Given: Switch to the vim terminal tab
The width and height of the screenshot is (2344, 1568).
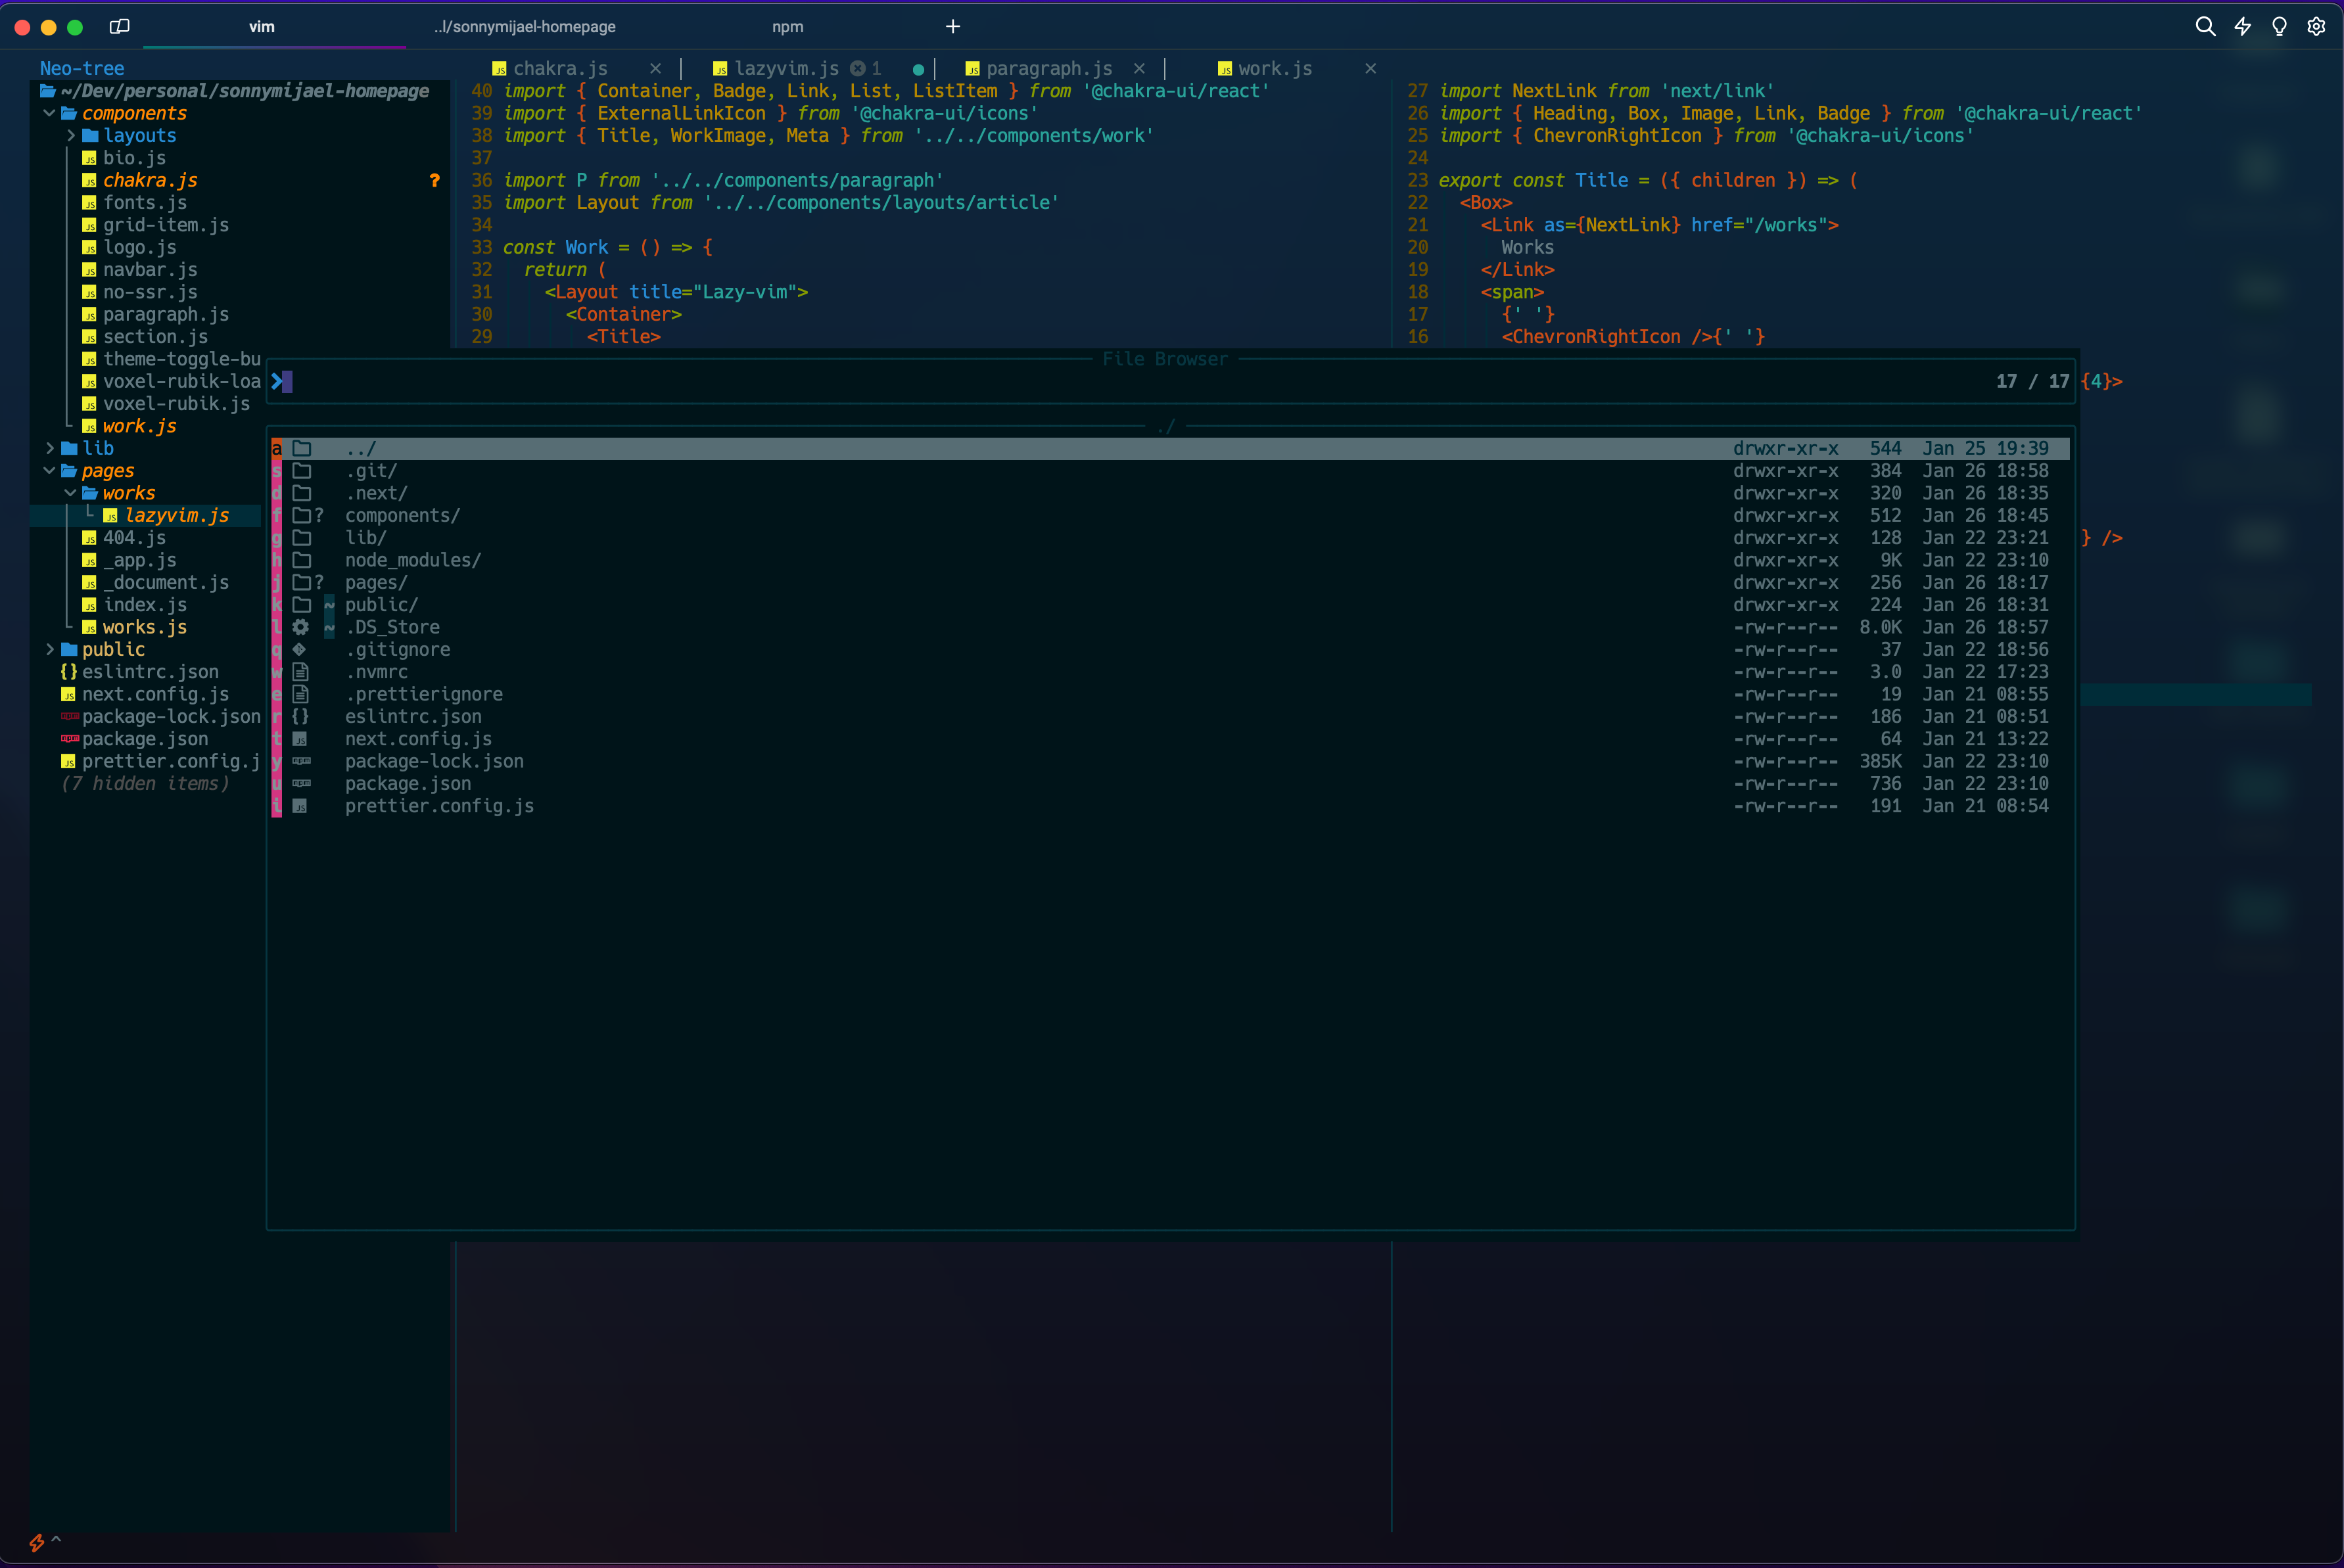Looking at the screenshot, I should click(262, 27).
